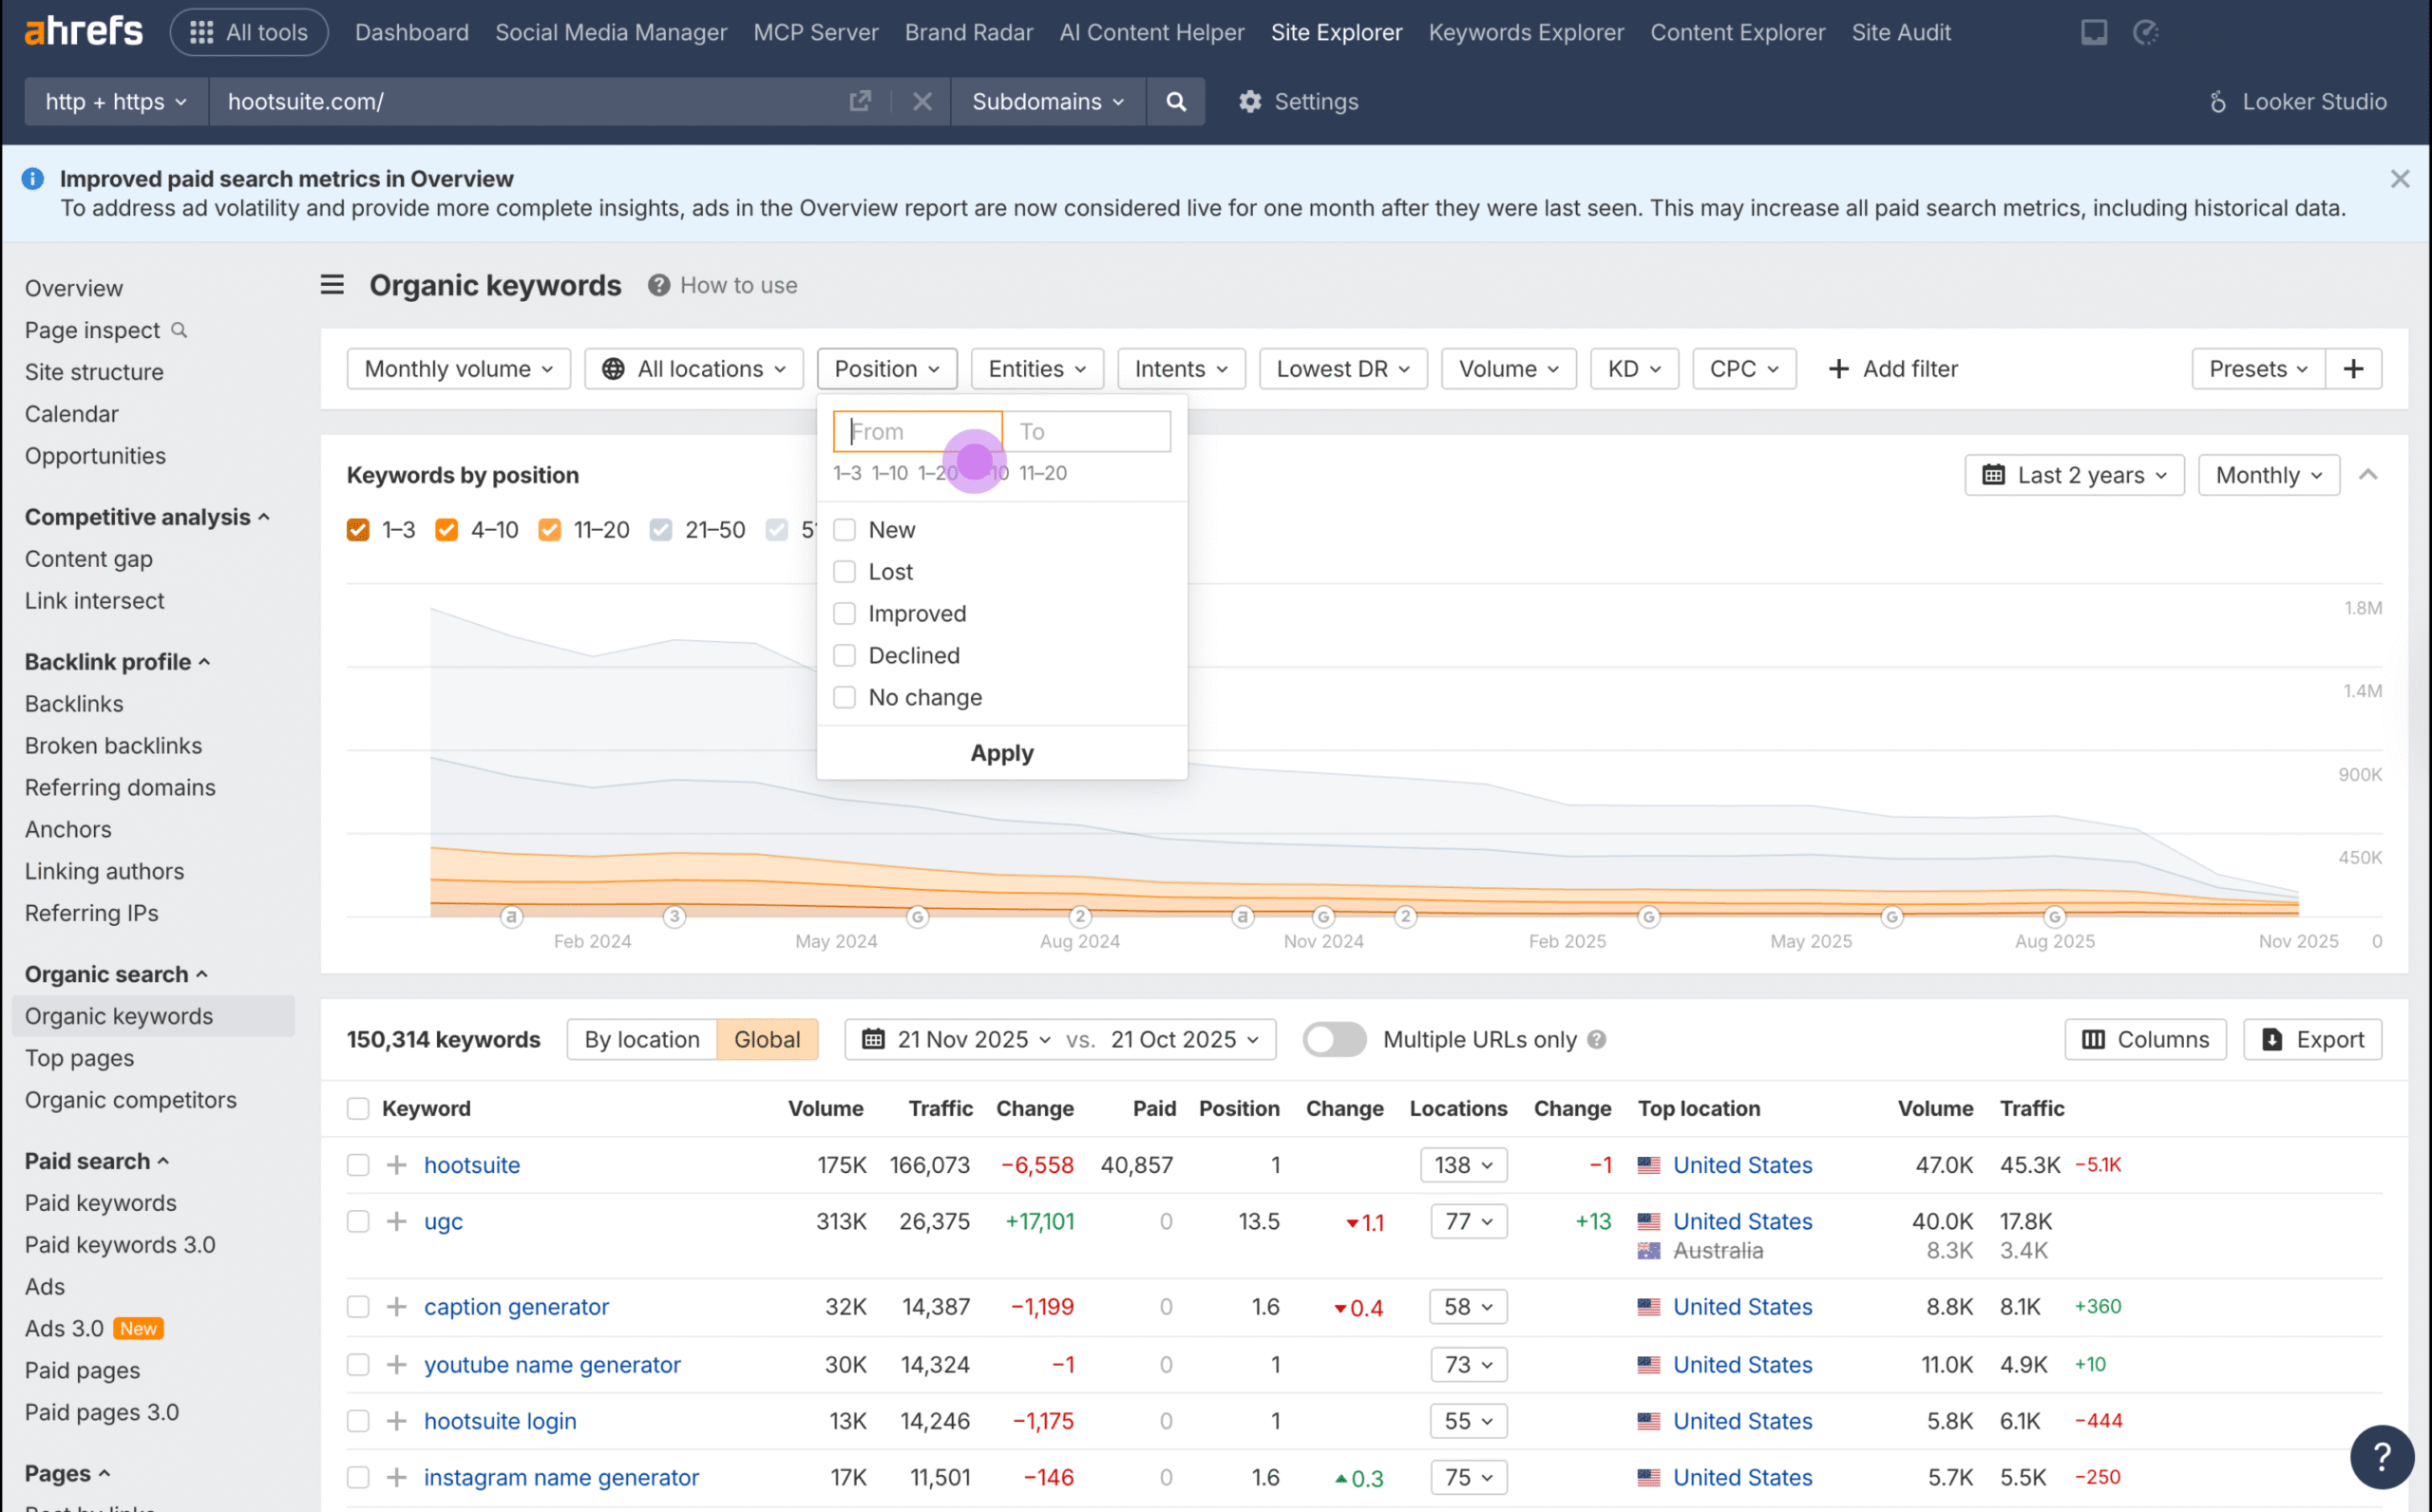Viewport: 2432px width, 1512px height.
Task: Open URL in new tab icon
Action: 859,101
